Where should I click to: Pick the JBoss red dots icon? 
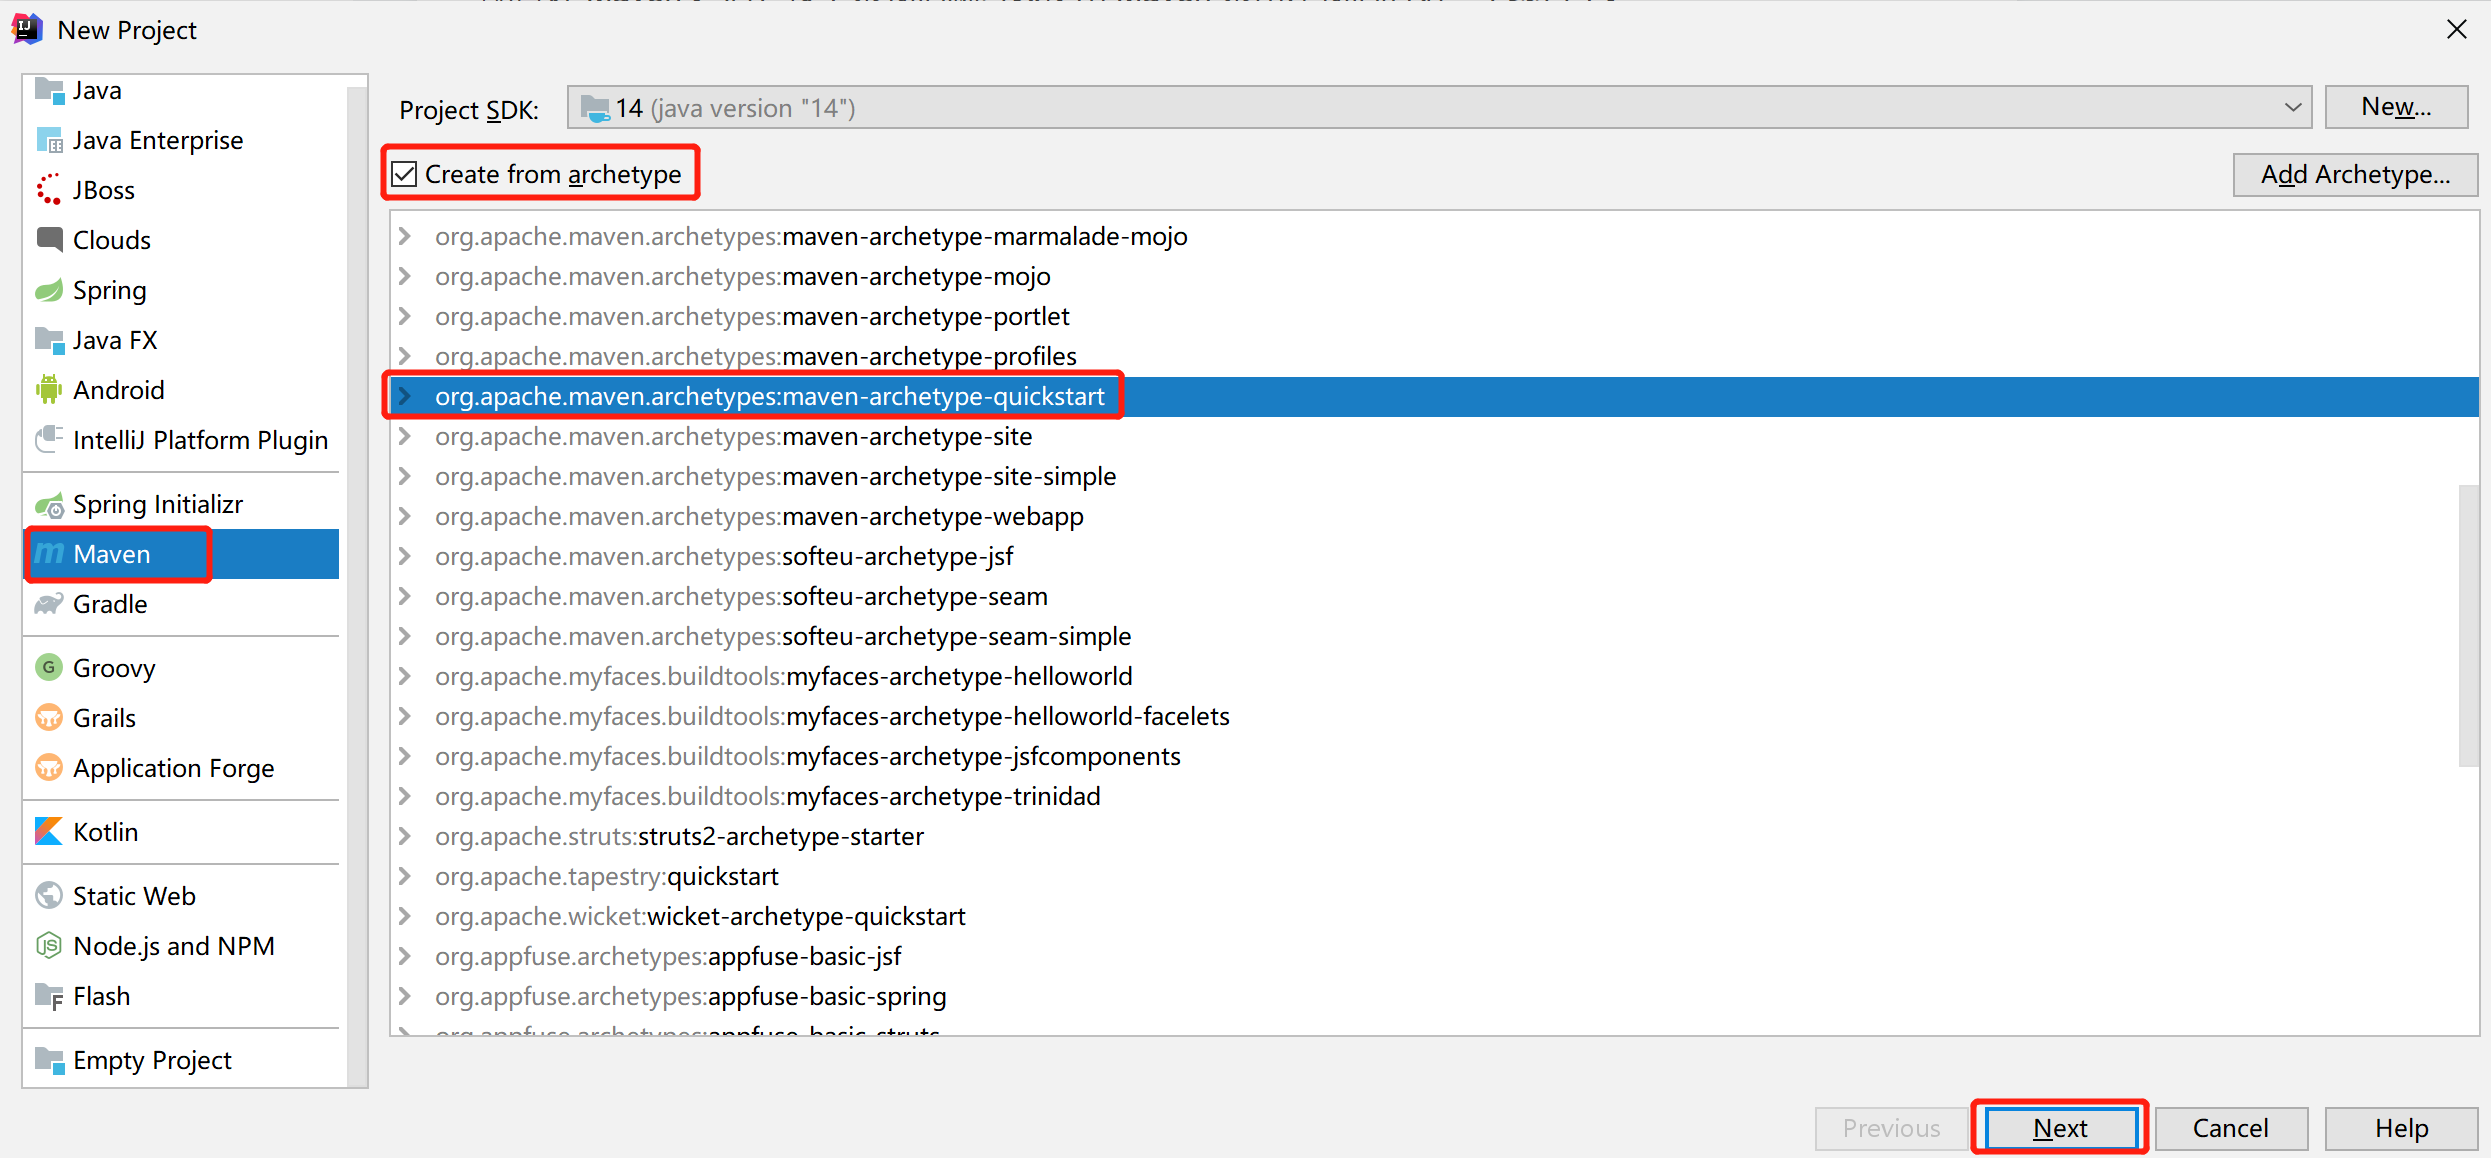[x=49, y=190]
